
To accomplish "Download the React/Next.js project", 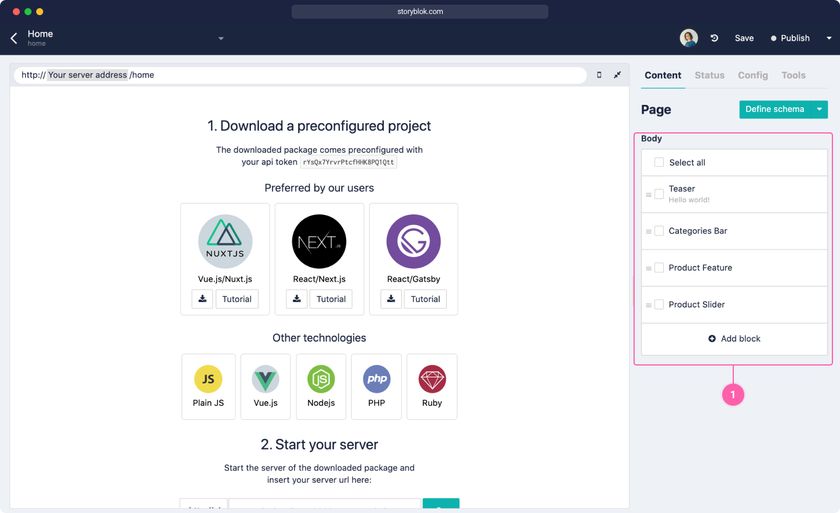I will point(297,299).
